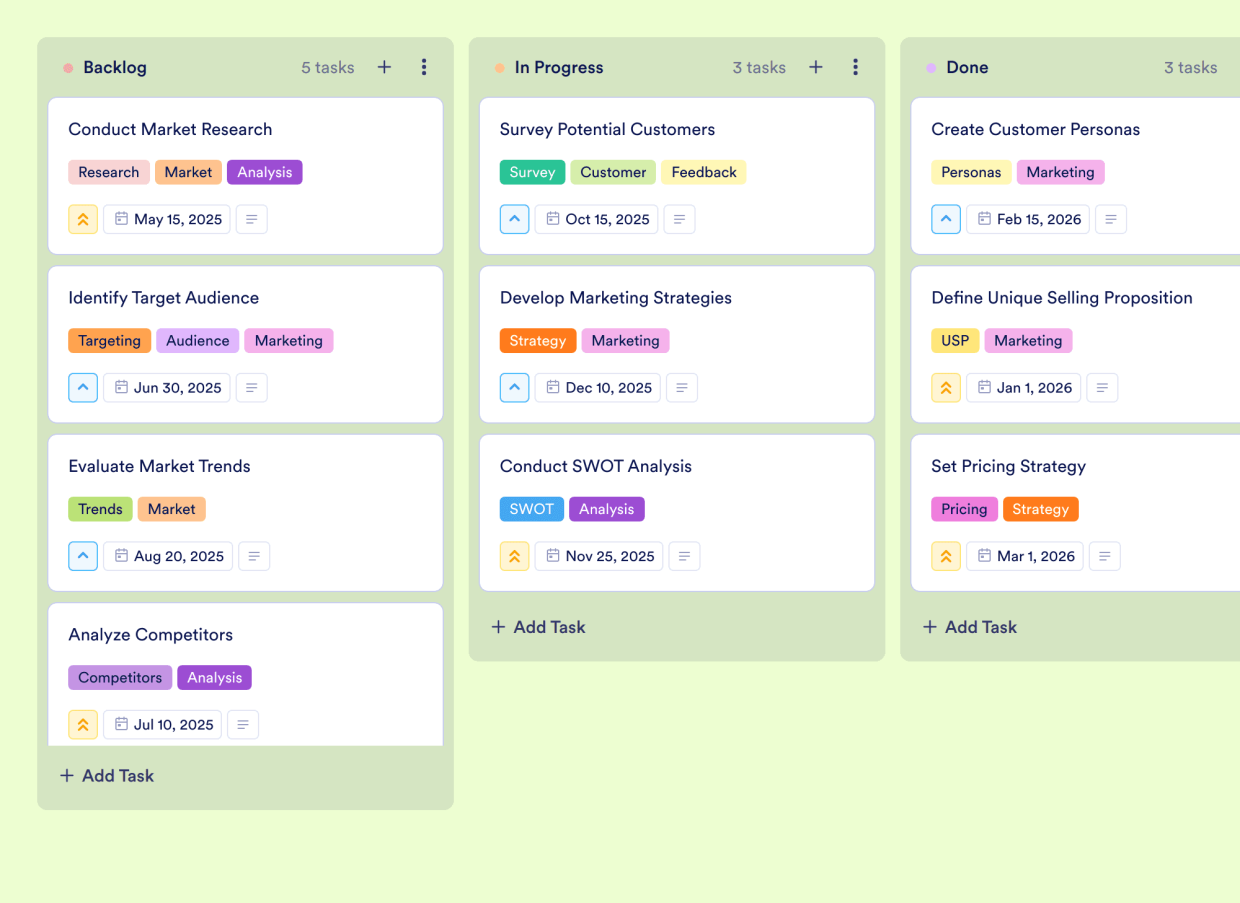Click Add Task in the Done column
The image size is (1240, 903).
coord(969,627)
